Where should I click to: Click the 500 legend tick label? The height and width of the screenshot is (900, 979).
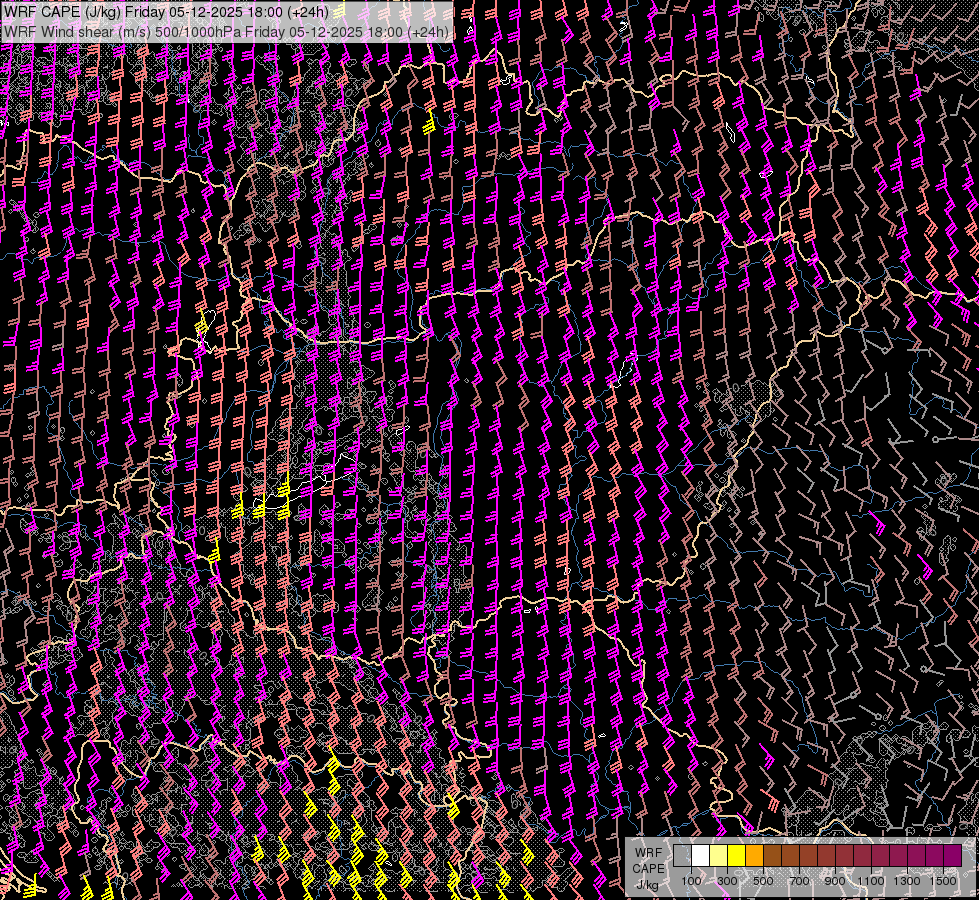click(x=763, y=881)
